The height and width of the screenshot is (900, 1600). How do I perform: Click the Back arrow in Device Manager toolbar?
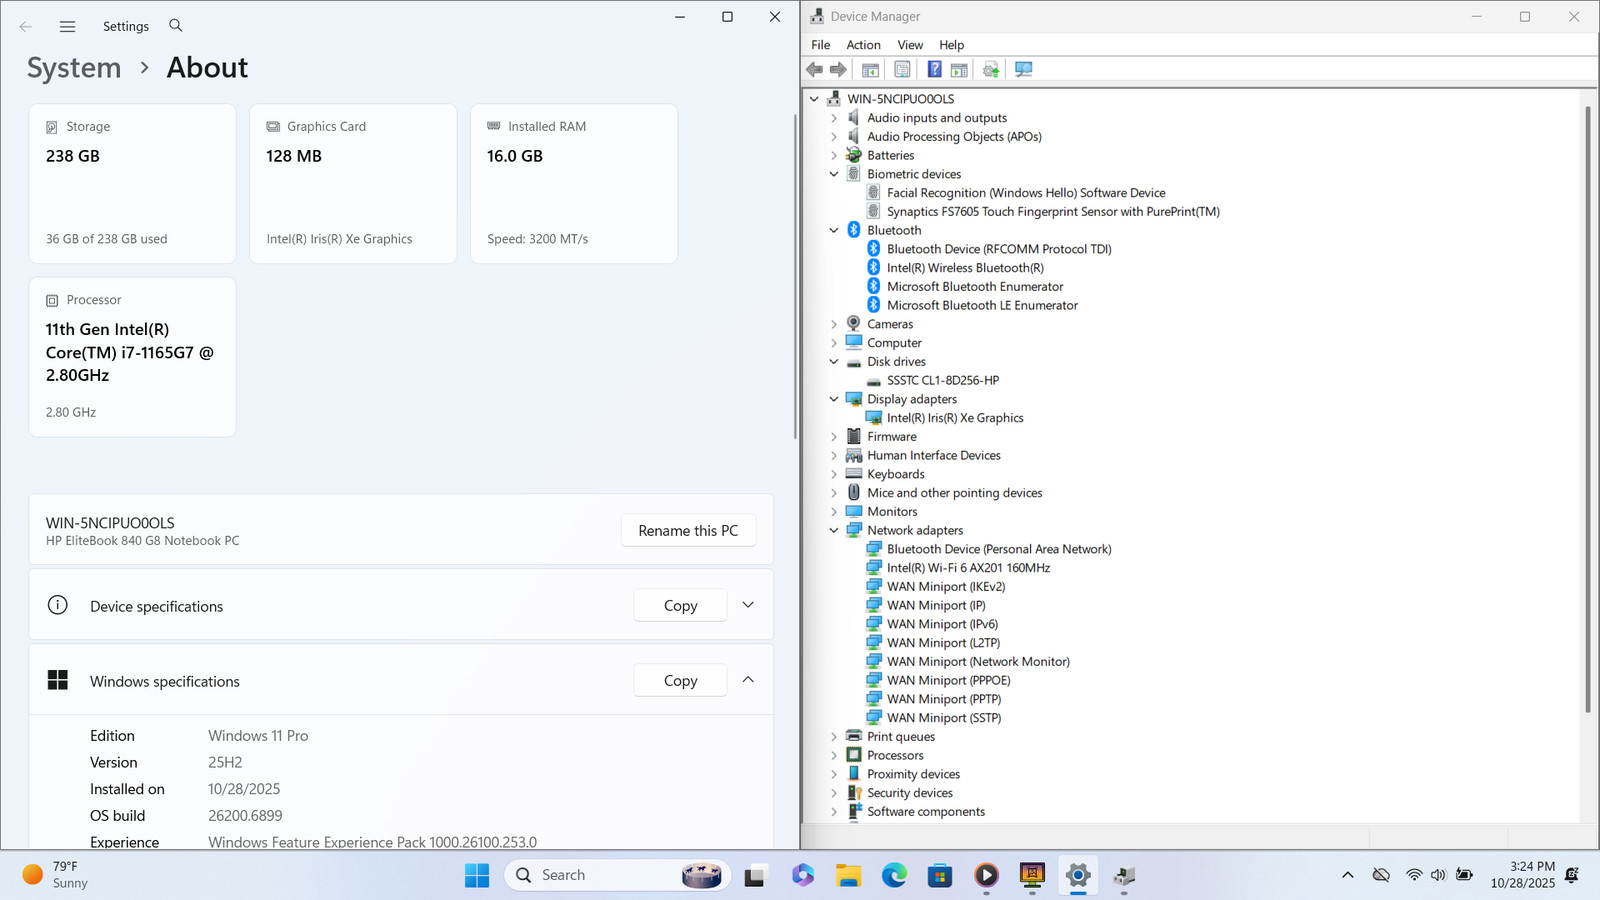pyautogui.click(x=815, y=69)
